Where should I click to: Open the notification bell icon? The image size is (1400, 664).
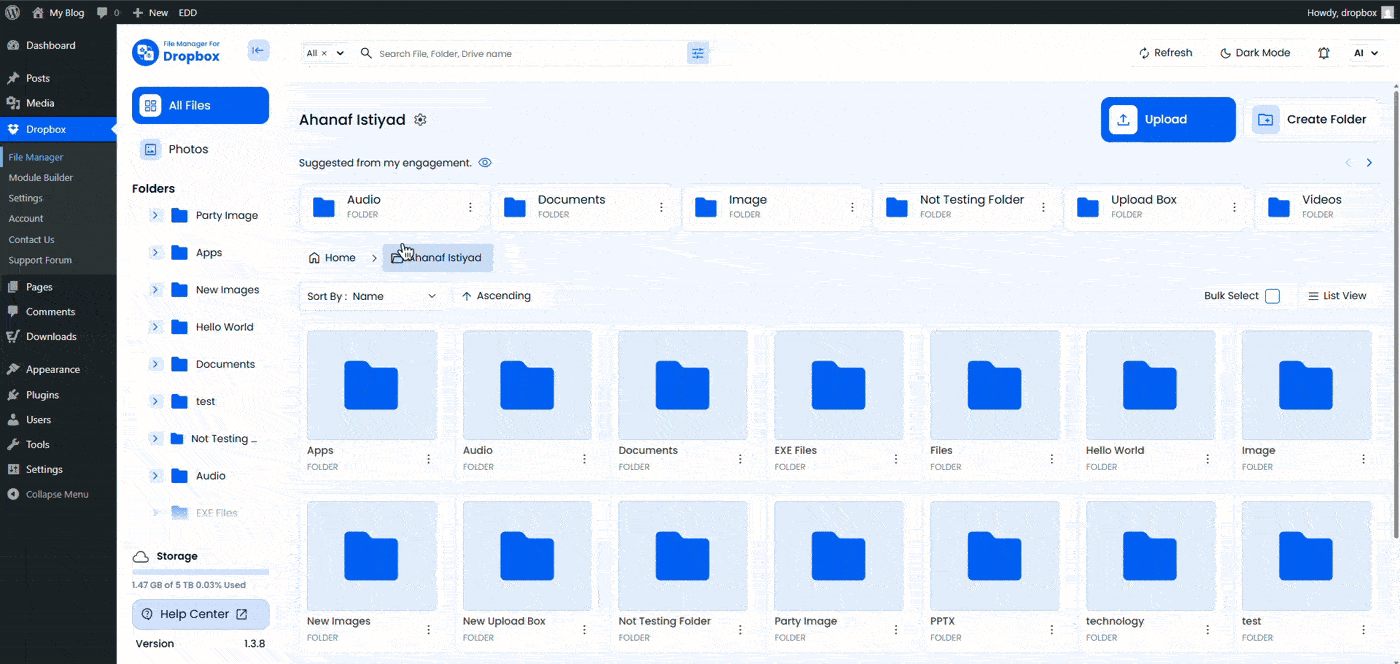point(1323,52)
